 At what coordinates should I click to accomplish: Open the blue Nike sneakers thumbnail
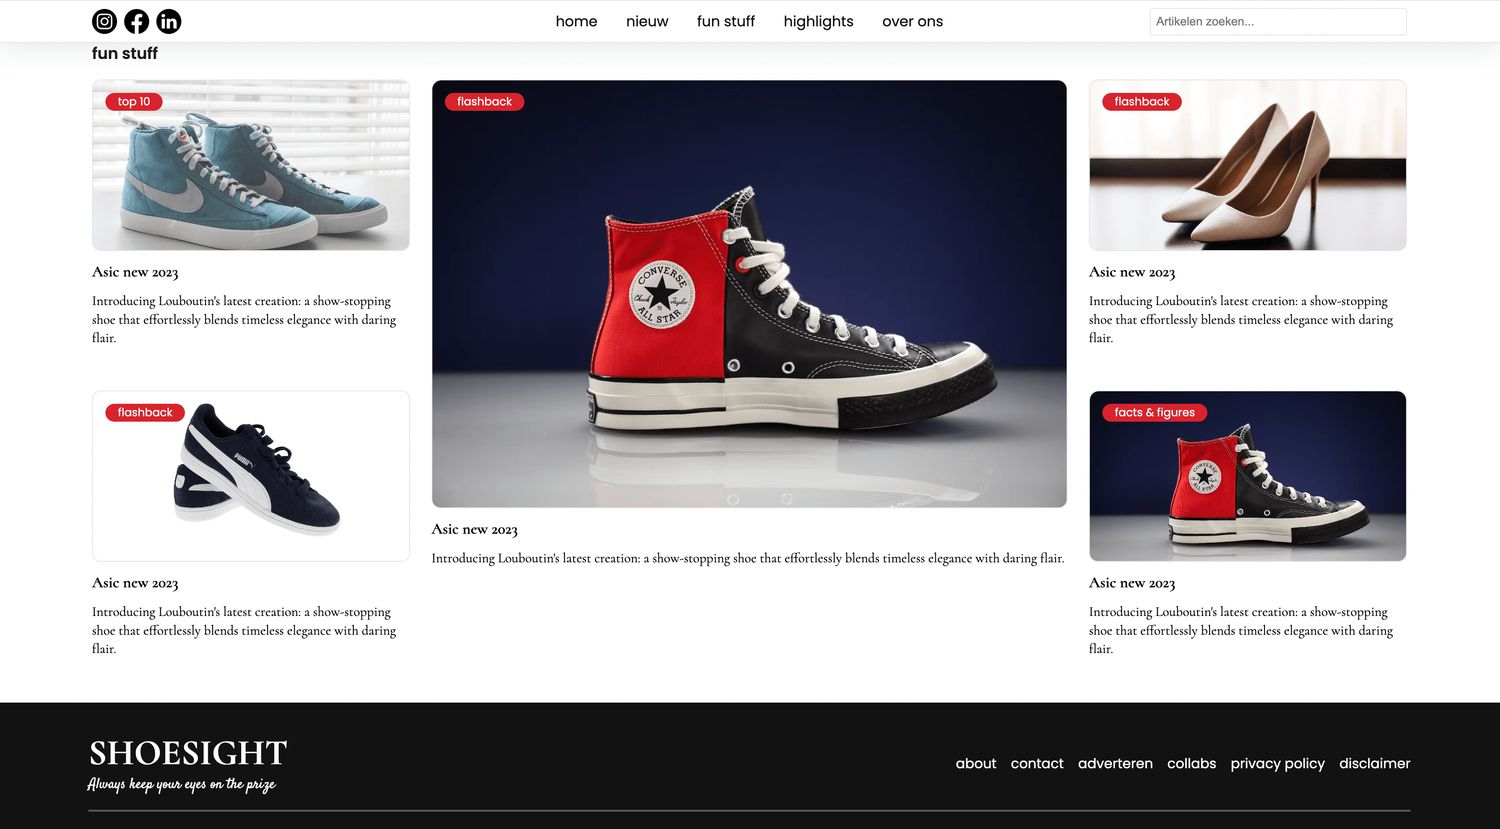251,165
